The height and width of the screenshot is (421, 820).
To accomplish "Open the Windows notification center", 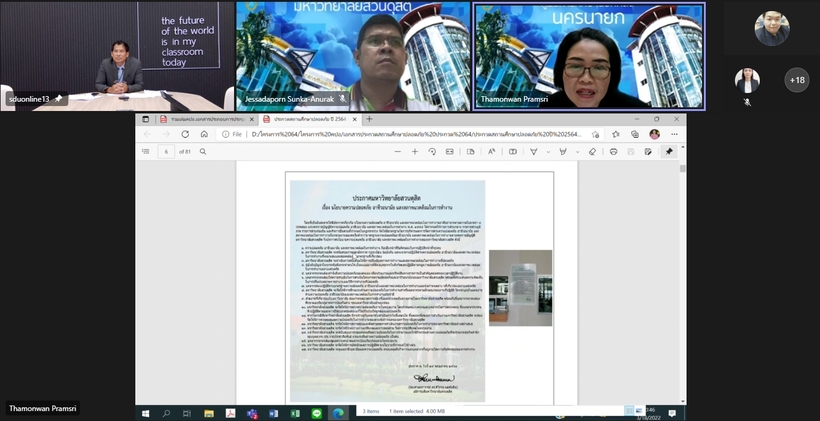I will pyautogui.click(x=672, y=413).
